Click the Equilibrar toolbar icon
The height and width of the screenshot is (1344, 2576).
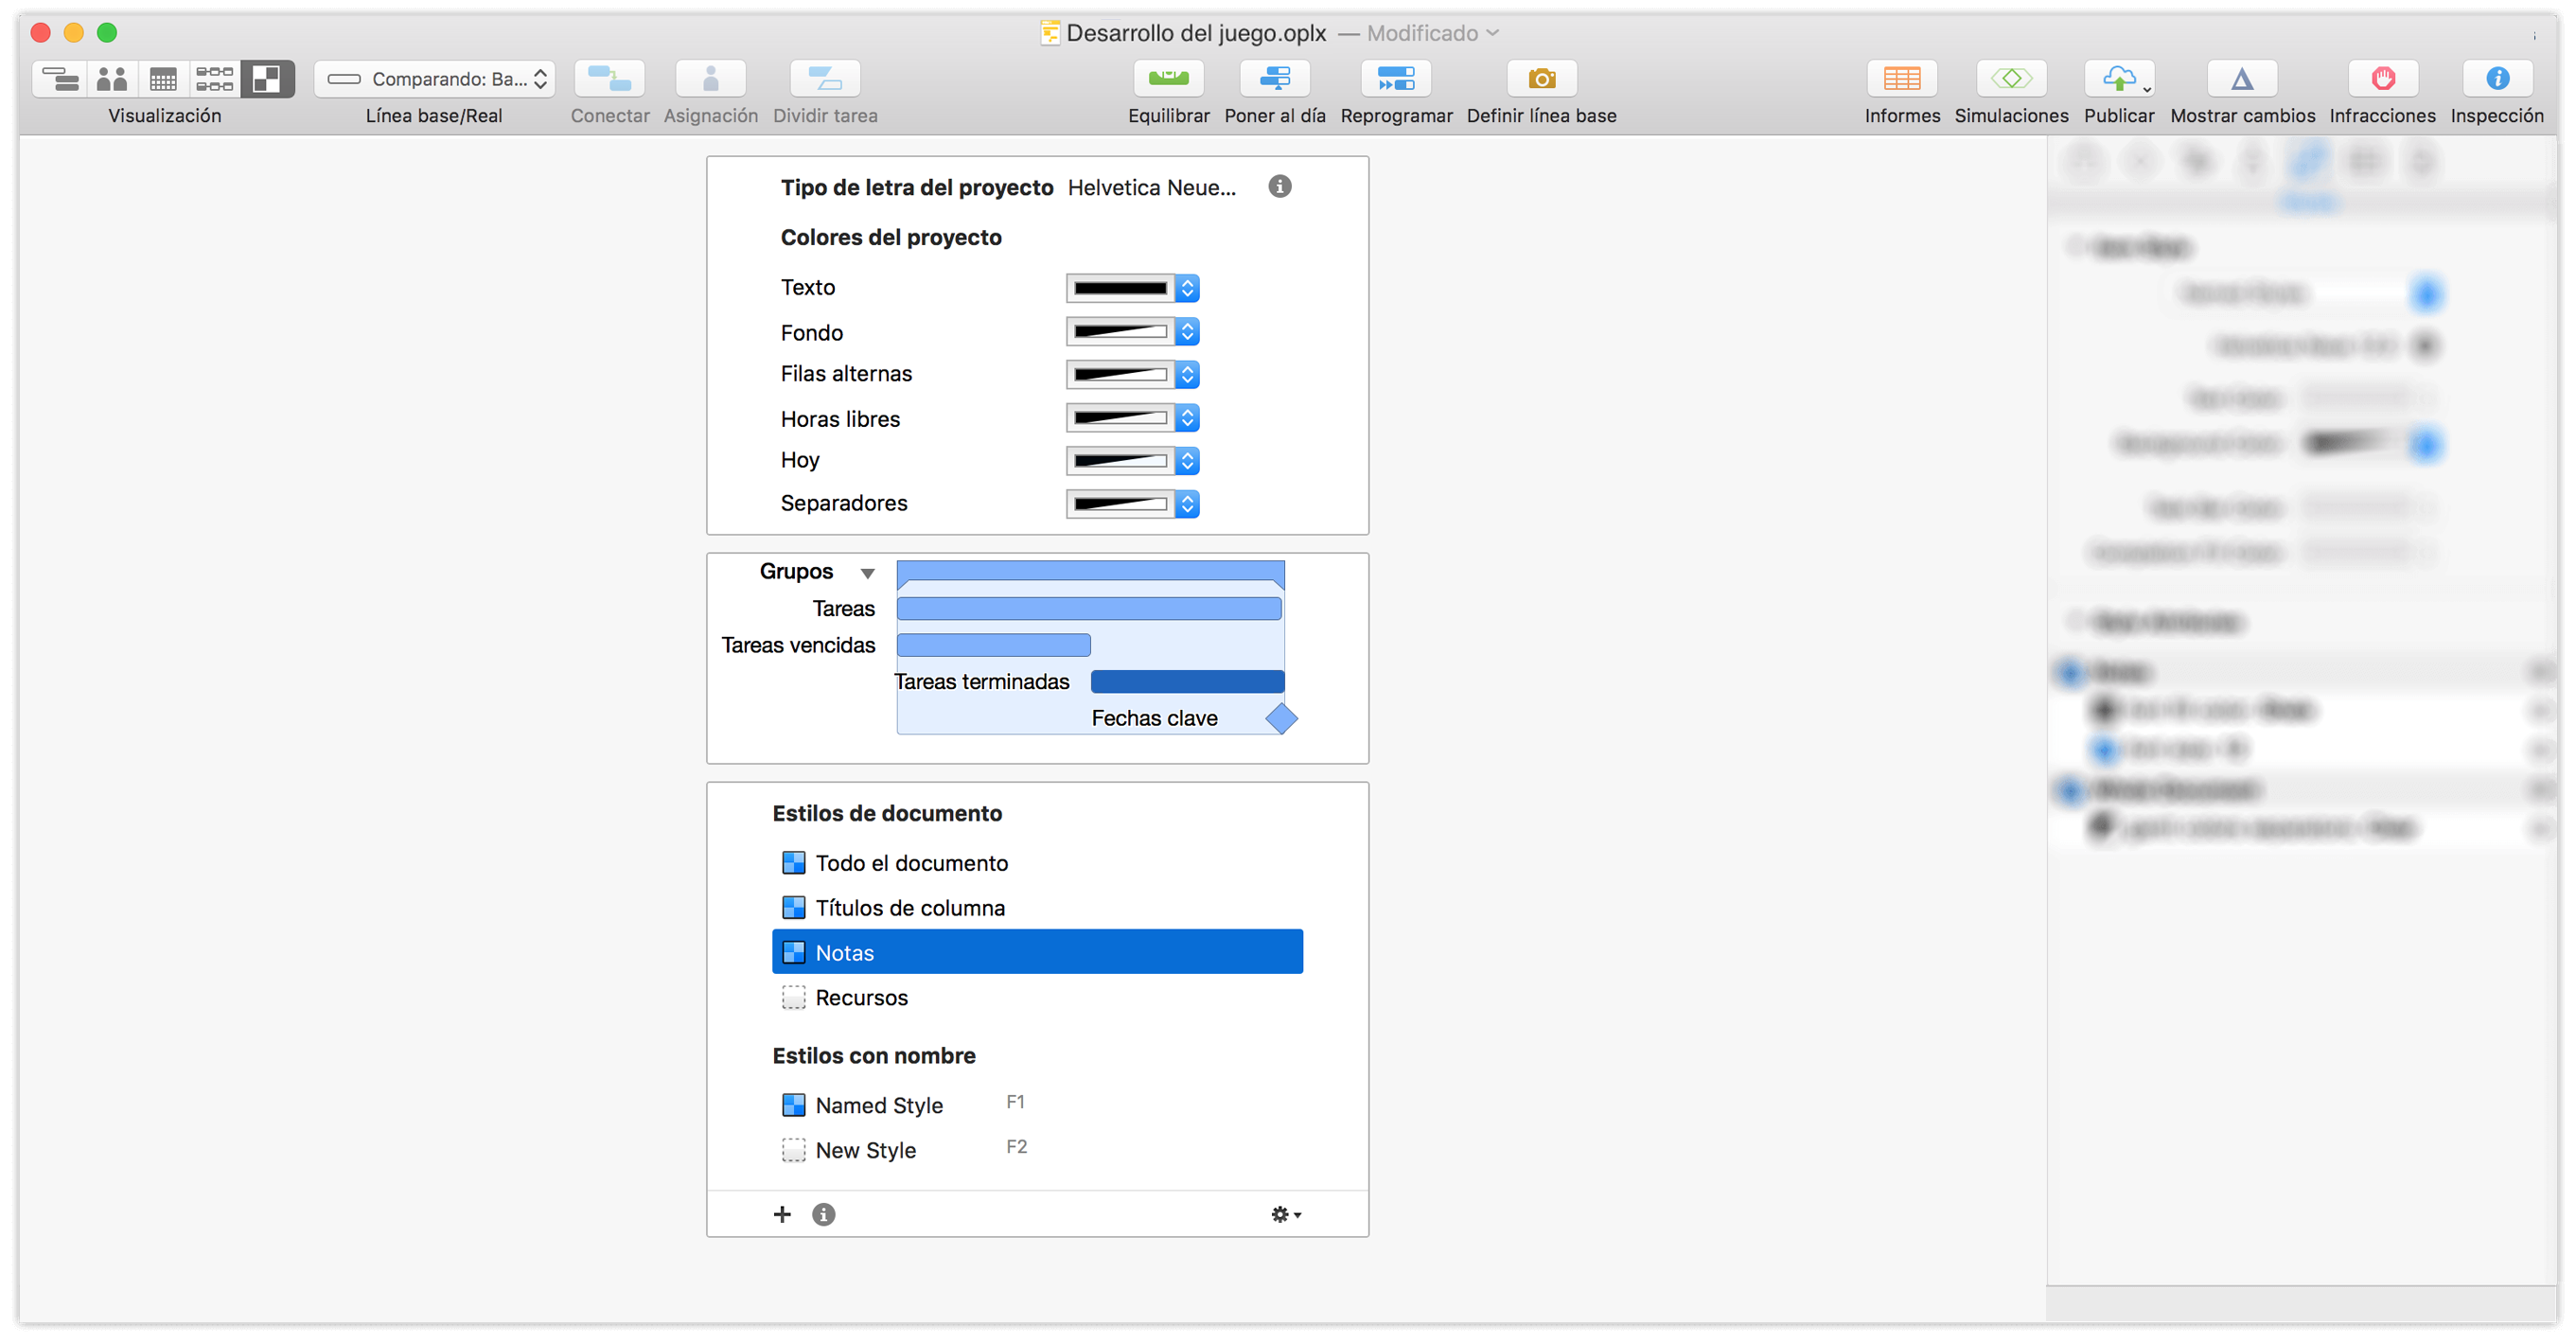(1168, 78)
